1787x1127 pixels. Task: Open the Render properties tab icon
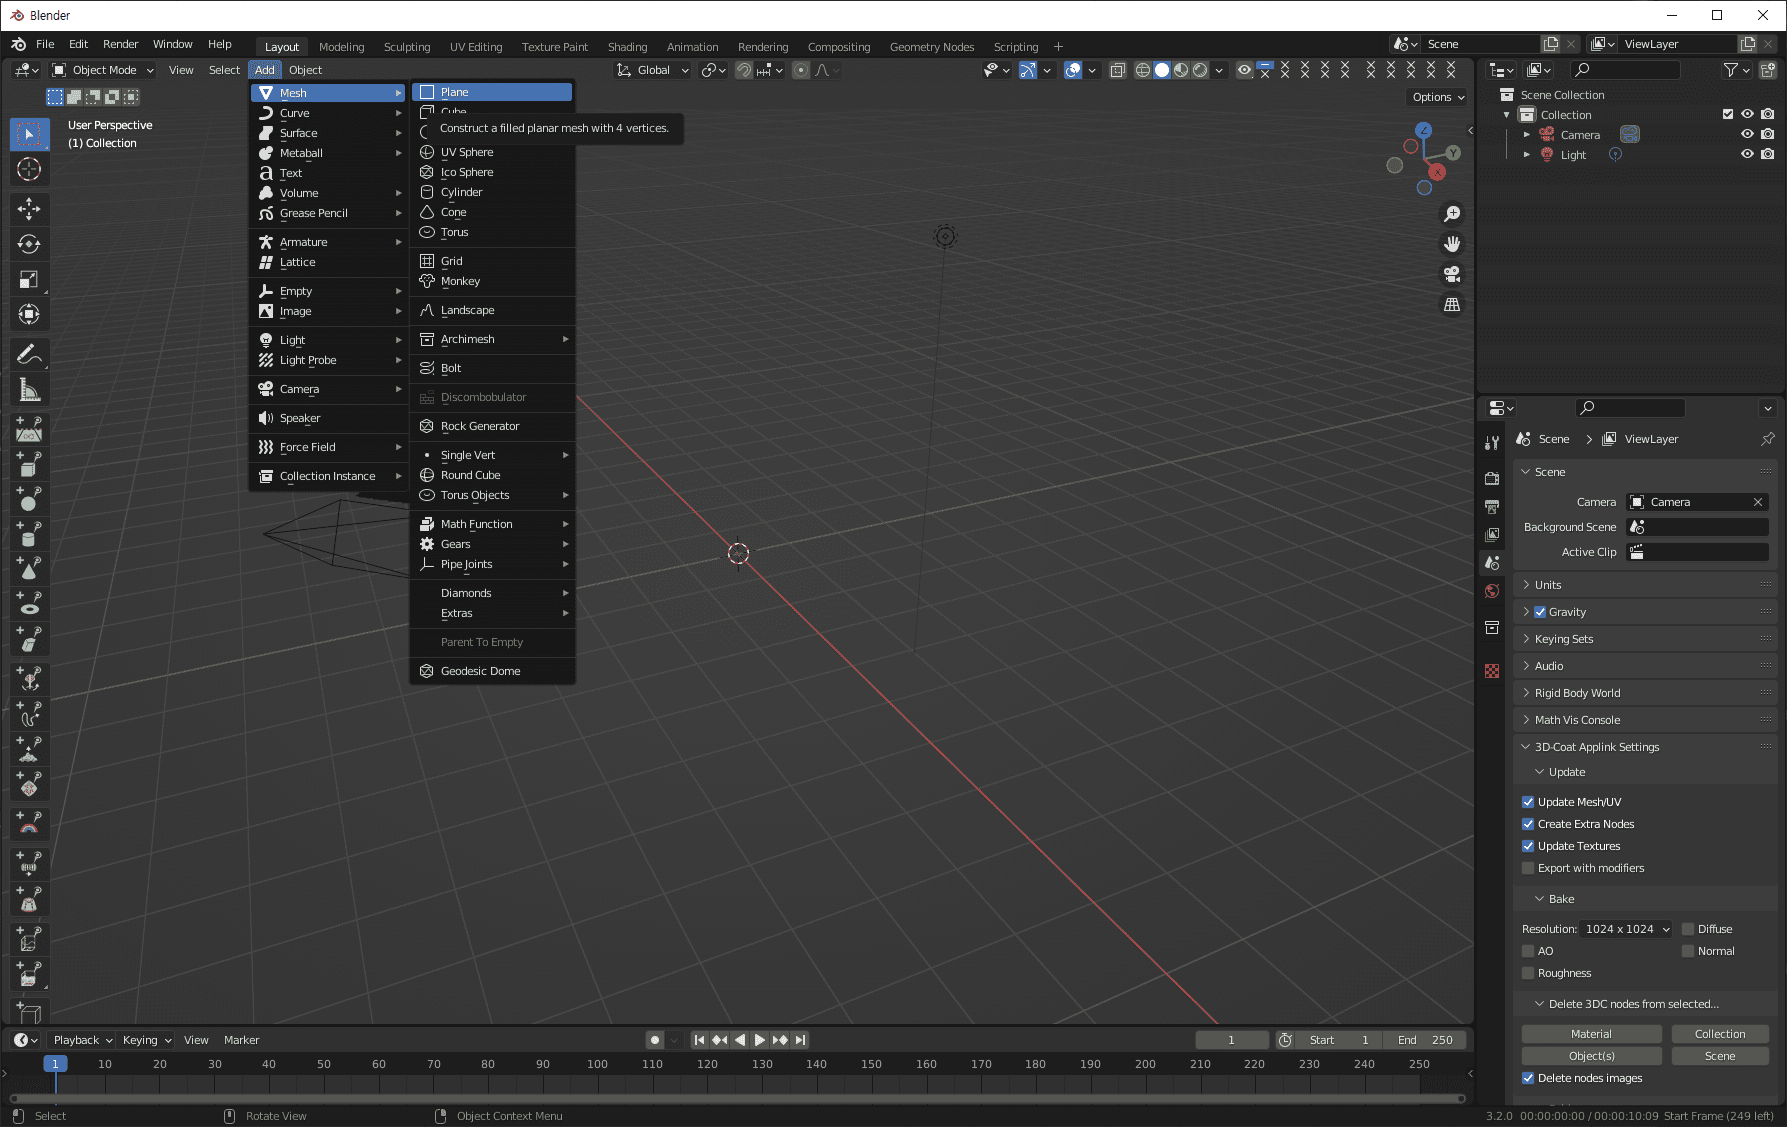pyautogui.click(x=1492, y=479)
